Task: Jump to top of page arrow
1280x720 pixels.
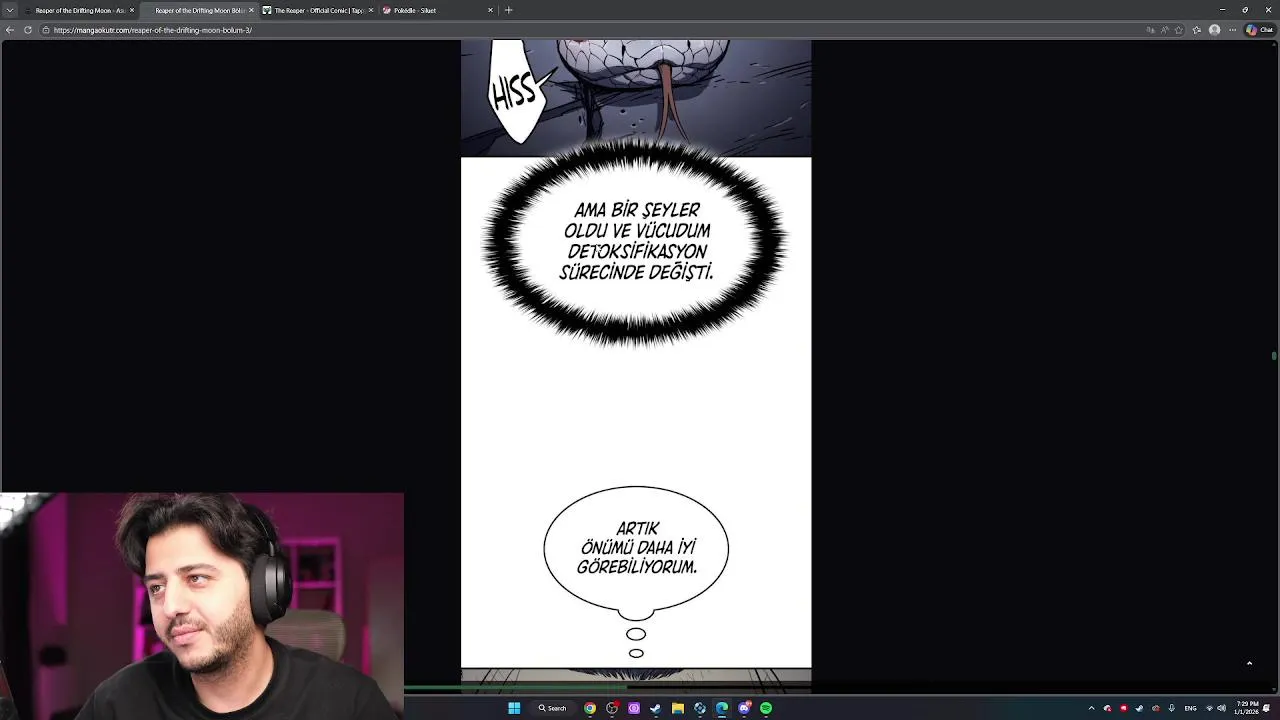Action: pyautogui.click(x=1249, y=663)
